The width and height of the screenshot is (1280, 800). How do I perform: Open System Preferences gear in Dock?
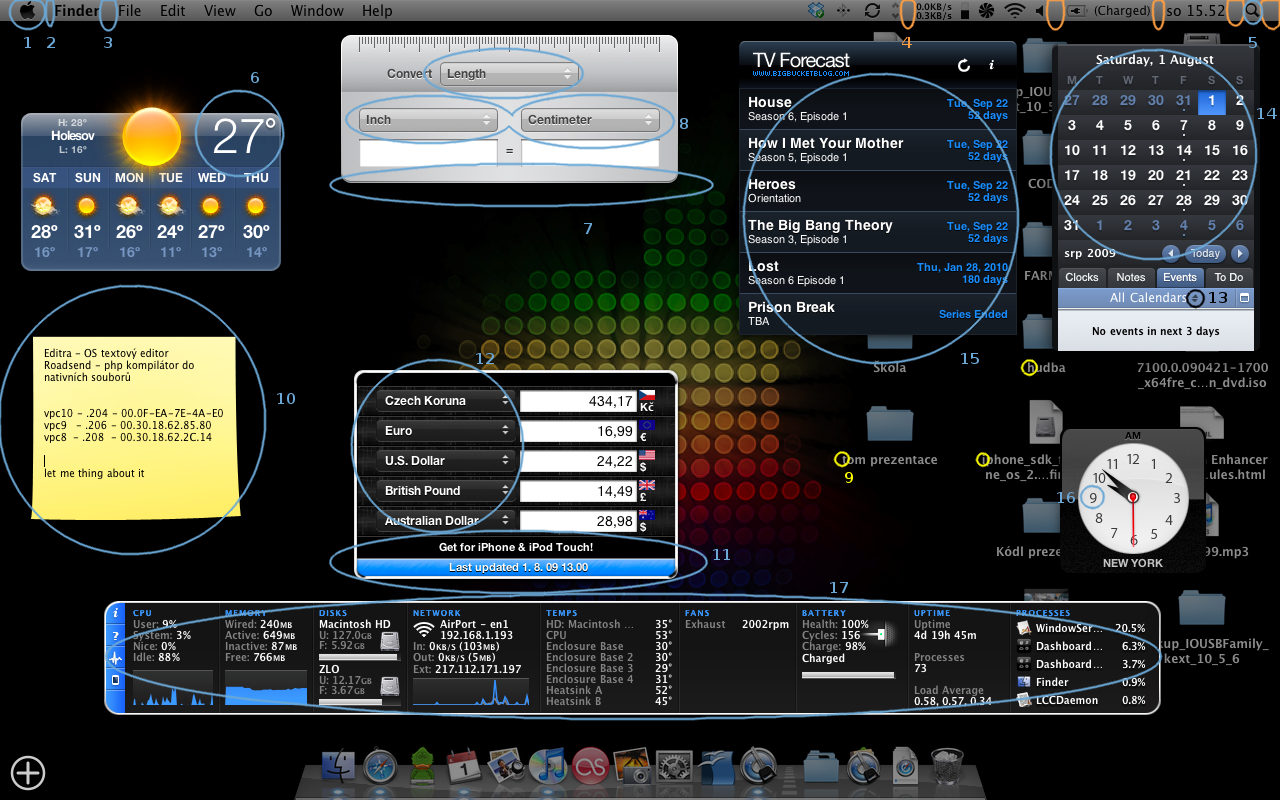(x=675, y=766)
